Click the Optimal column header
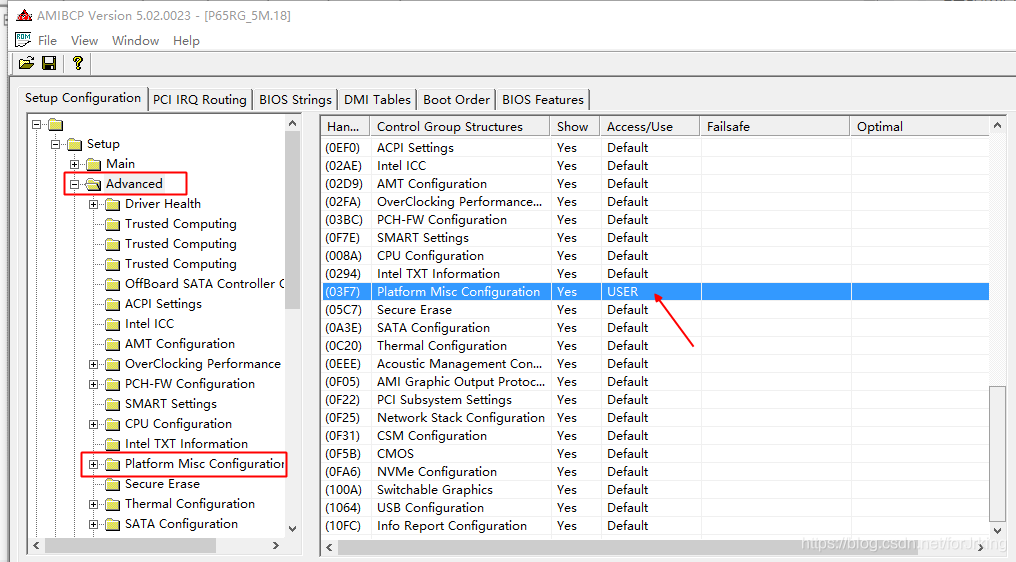The height and width of the screenshot is (562, 1016). tap(919, 126)
